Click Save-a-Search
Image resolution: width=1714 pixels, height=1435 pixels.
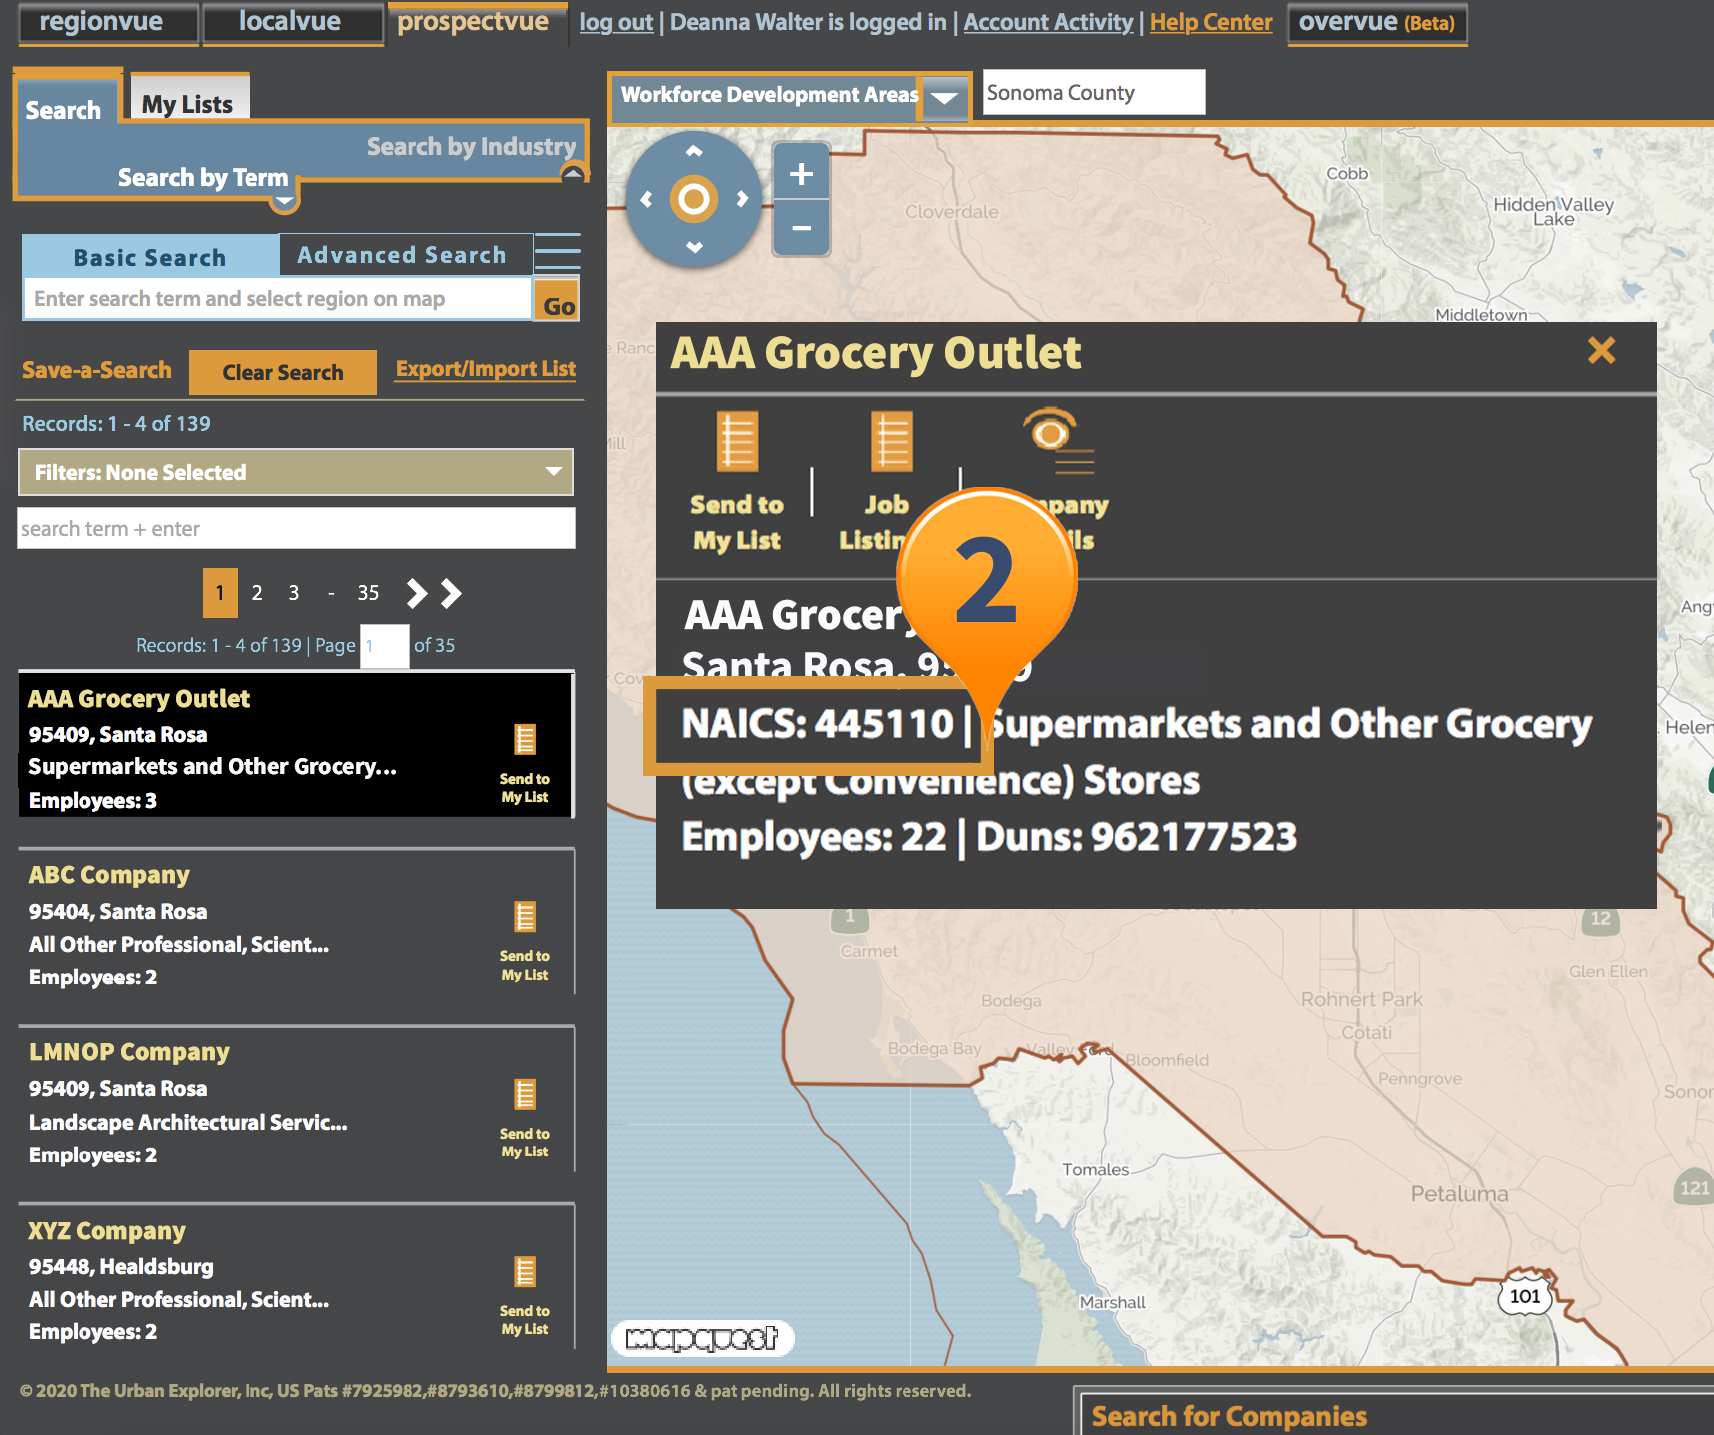[x=97, y=370]
